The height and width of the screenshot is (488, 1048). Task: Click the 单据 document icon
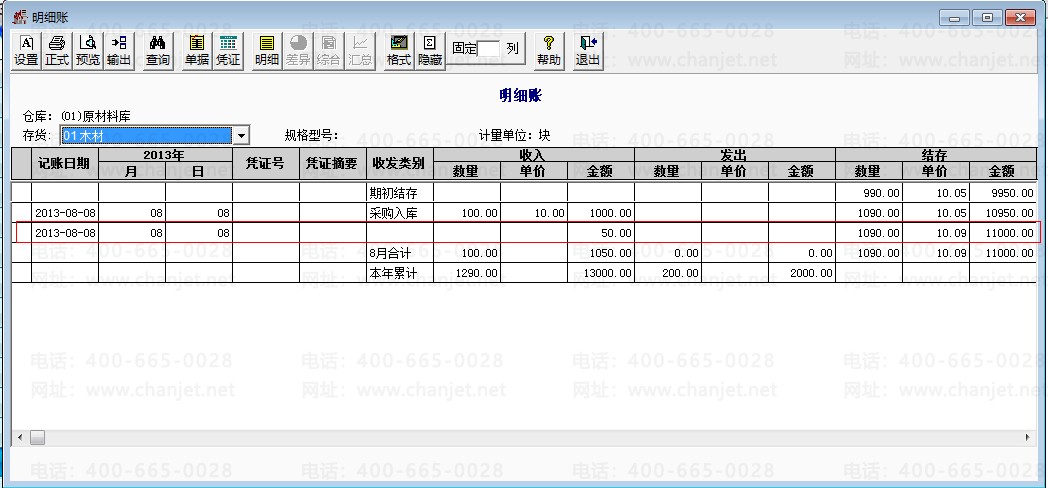point(196,51)
